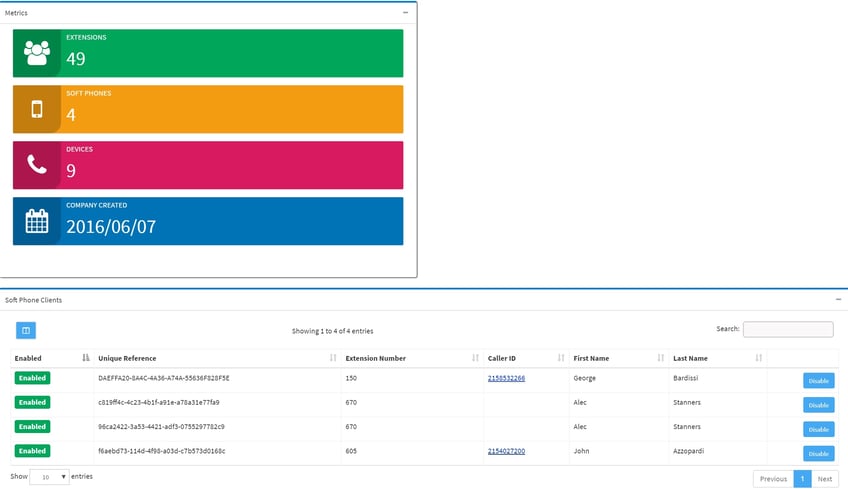This screenshot has width=848, height=489.
Task: Click the Extensions people group icon
Action: [37, 53]
